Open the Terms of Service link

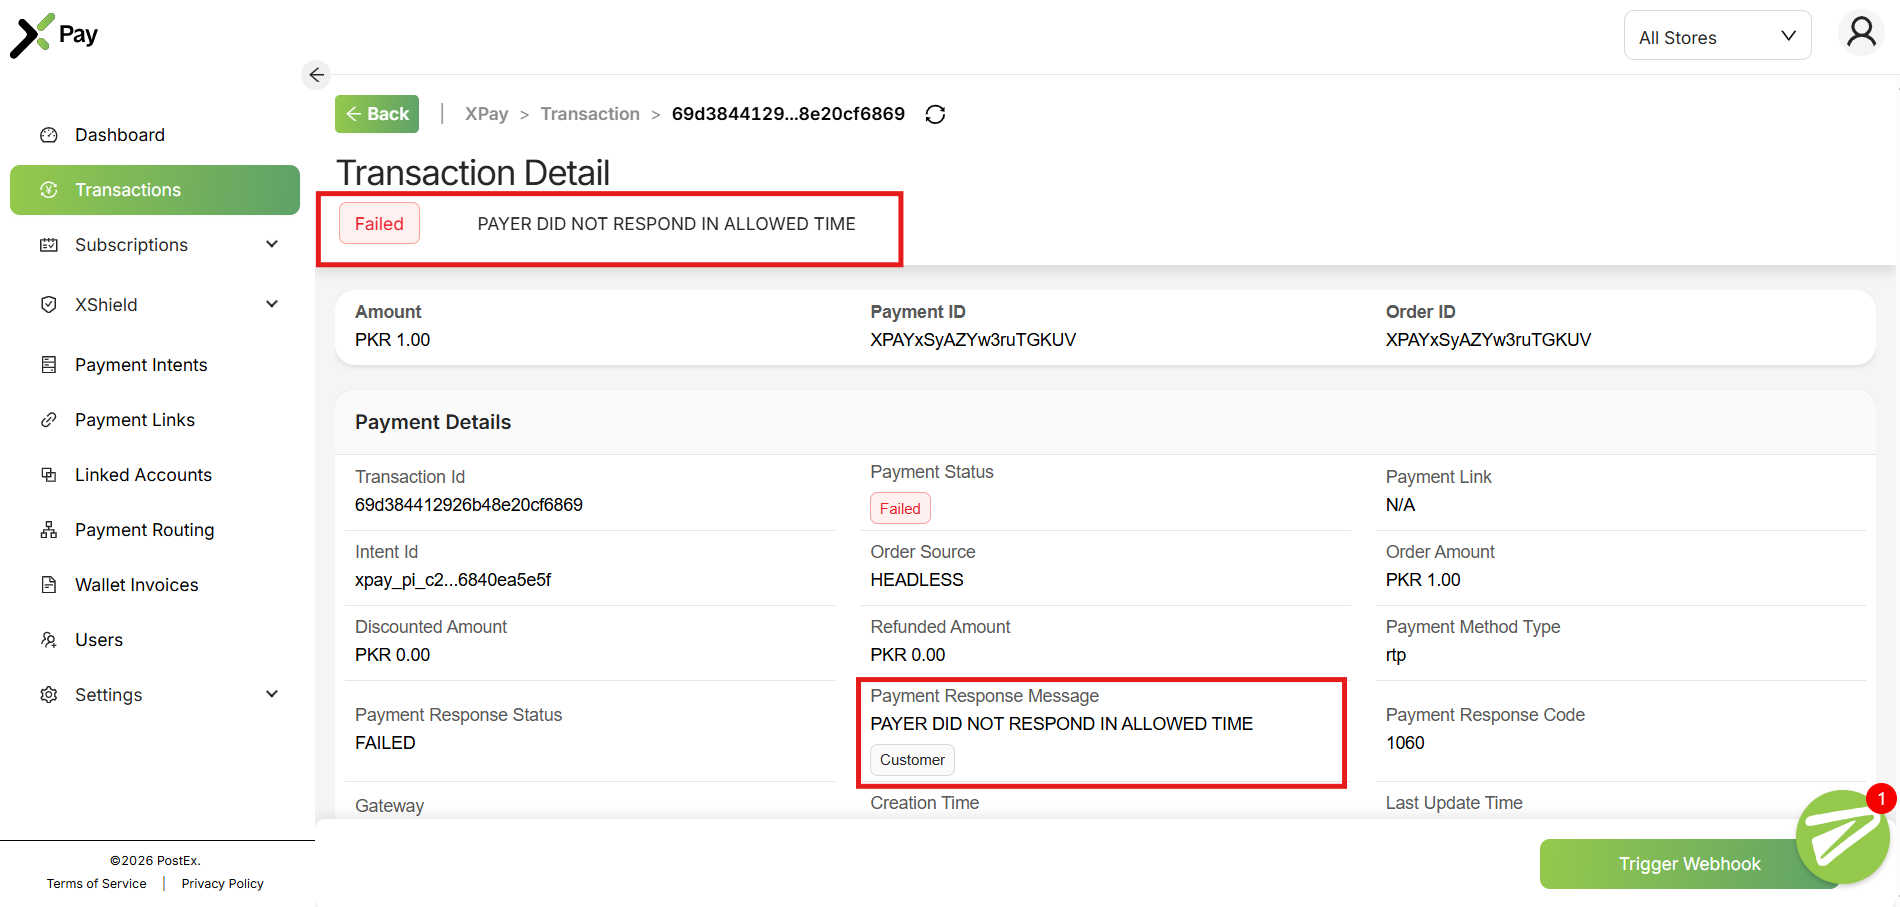pos(96,884)
